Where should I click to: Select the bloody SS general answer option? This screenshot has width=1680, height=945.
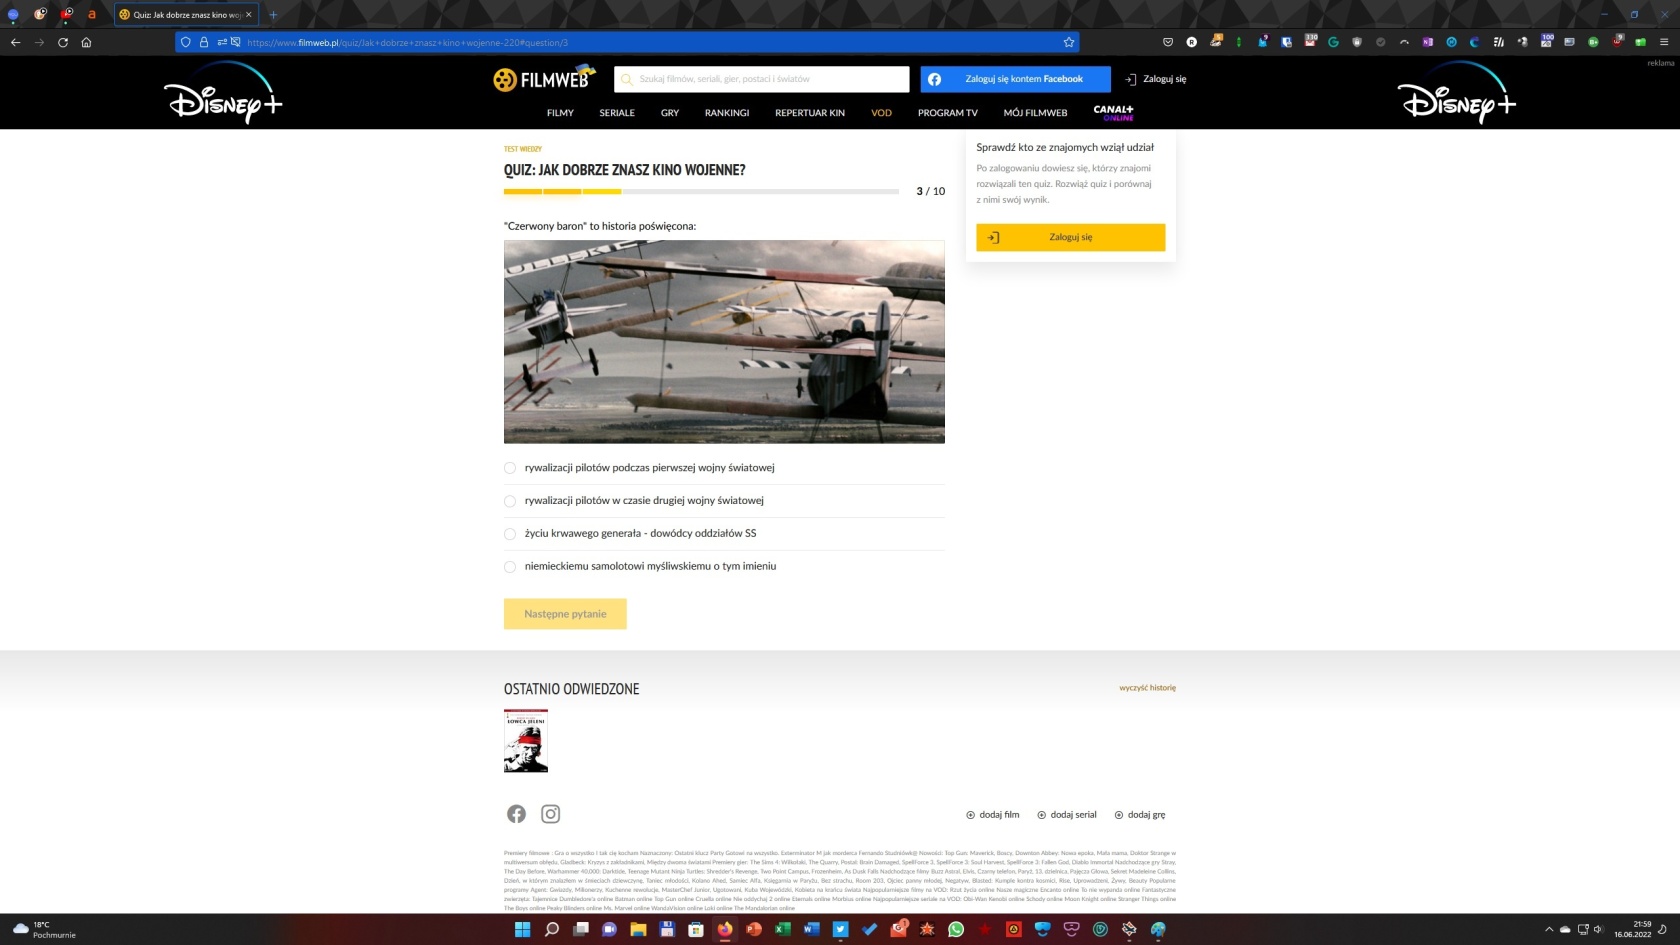pos(510,534)
